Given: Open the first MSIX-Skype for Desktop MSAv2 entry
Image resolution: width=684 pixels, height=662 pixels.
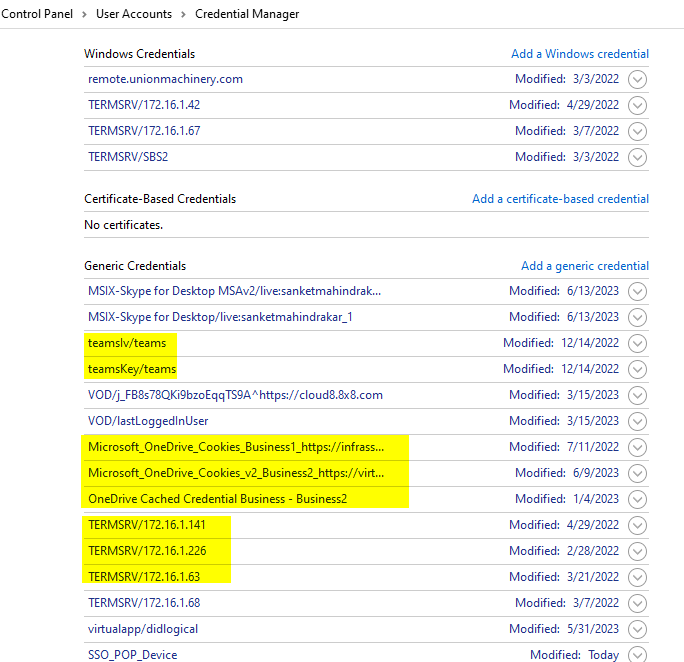Looking at the screenshot, I should (234, 291).
